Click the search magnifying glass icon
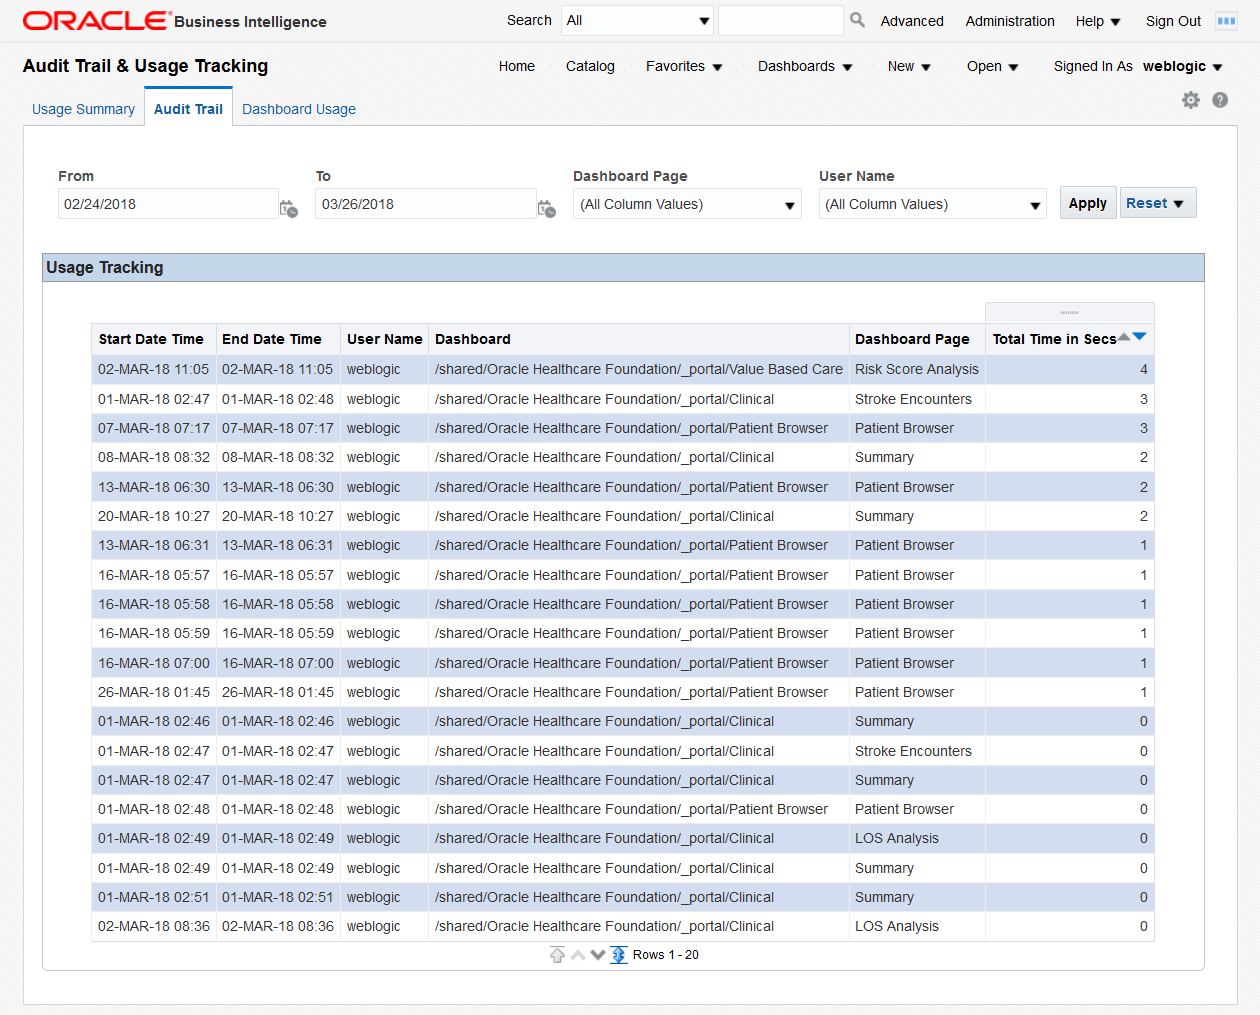 click(857, 19)
